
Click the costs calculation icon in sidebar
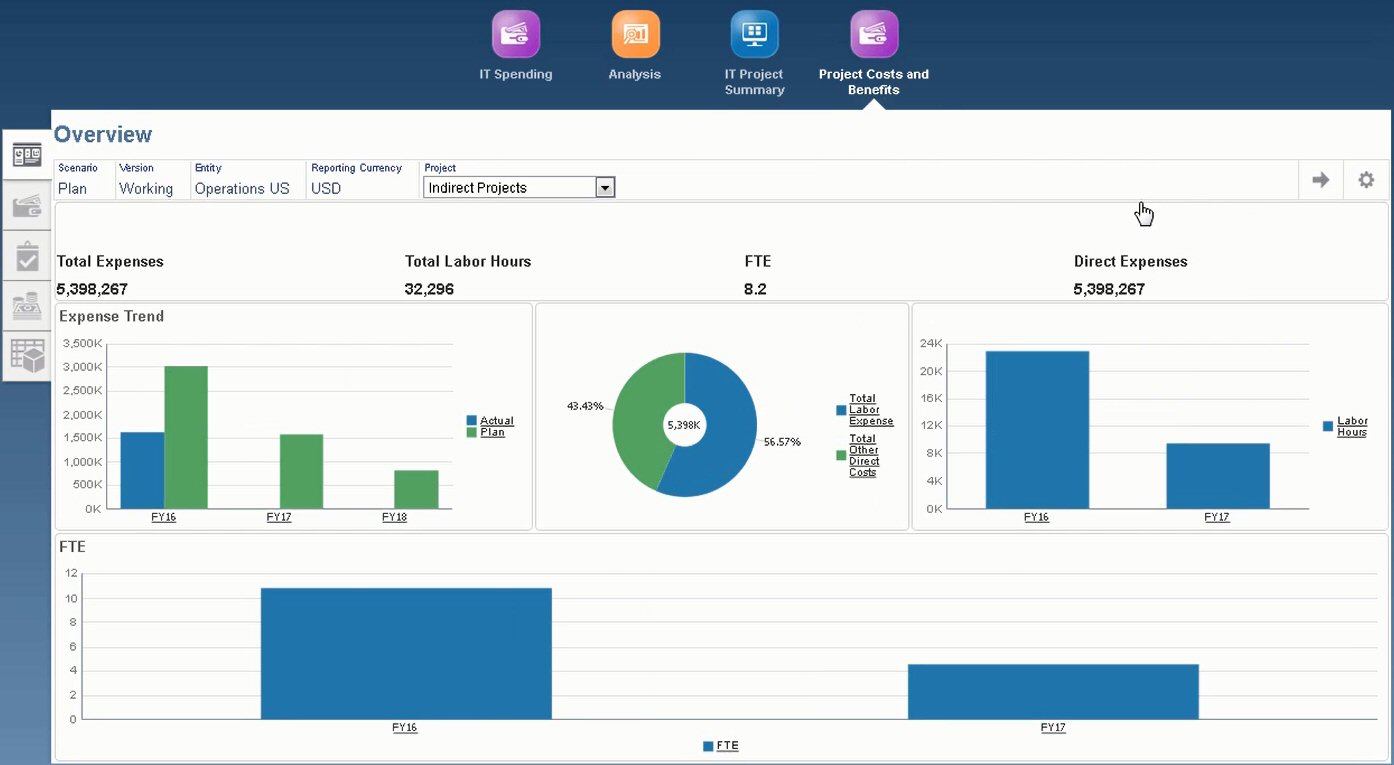pos(25,305)
